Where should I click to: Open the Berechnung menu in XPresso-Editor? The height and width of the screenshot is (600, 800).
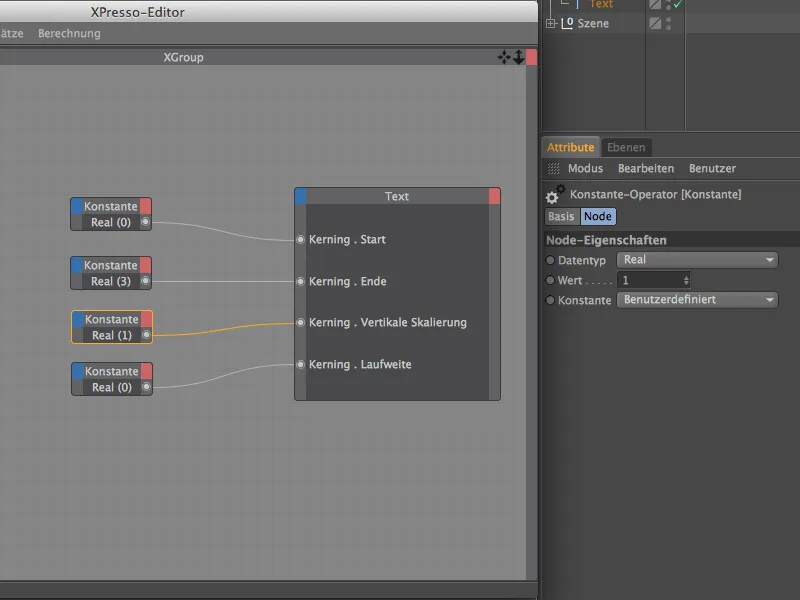[x=69, y=33]
